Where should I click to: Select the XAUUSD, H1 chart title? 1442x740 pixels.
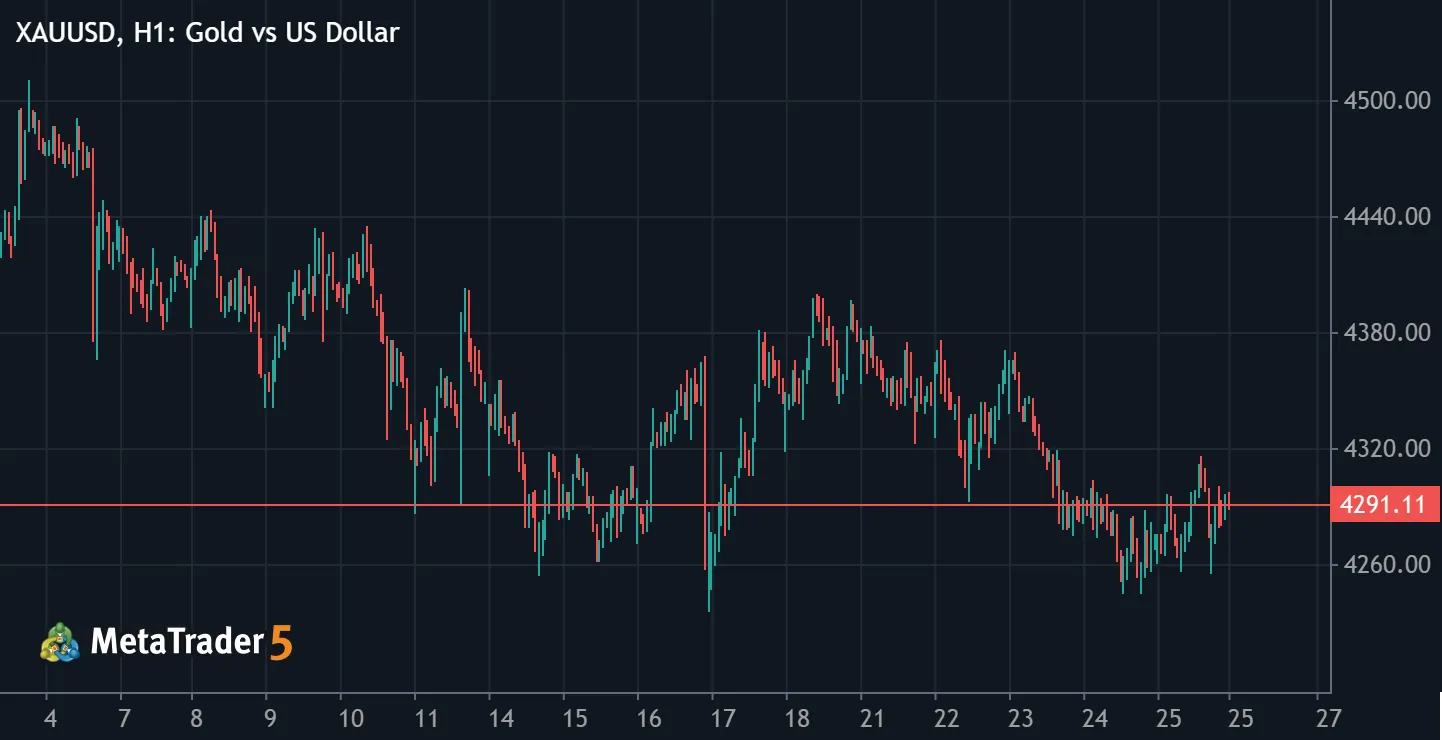pos(207,32)
